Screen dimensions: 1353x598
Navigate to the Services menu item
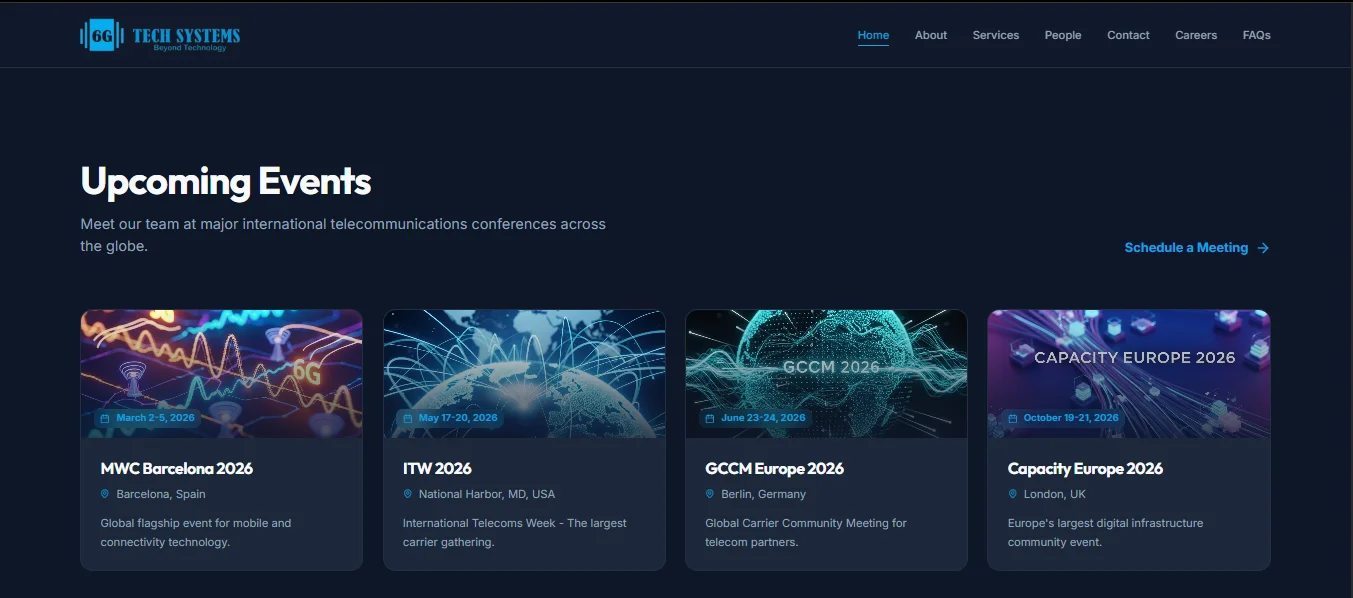coord(995,35)
